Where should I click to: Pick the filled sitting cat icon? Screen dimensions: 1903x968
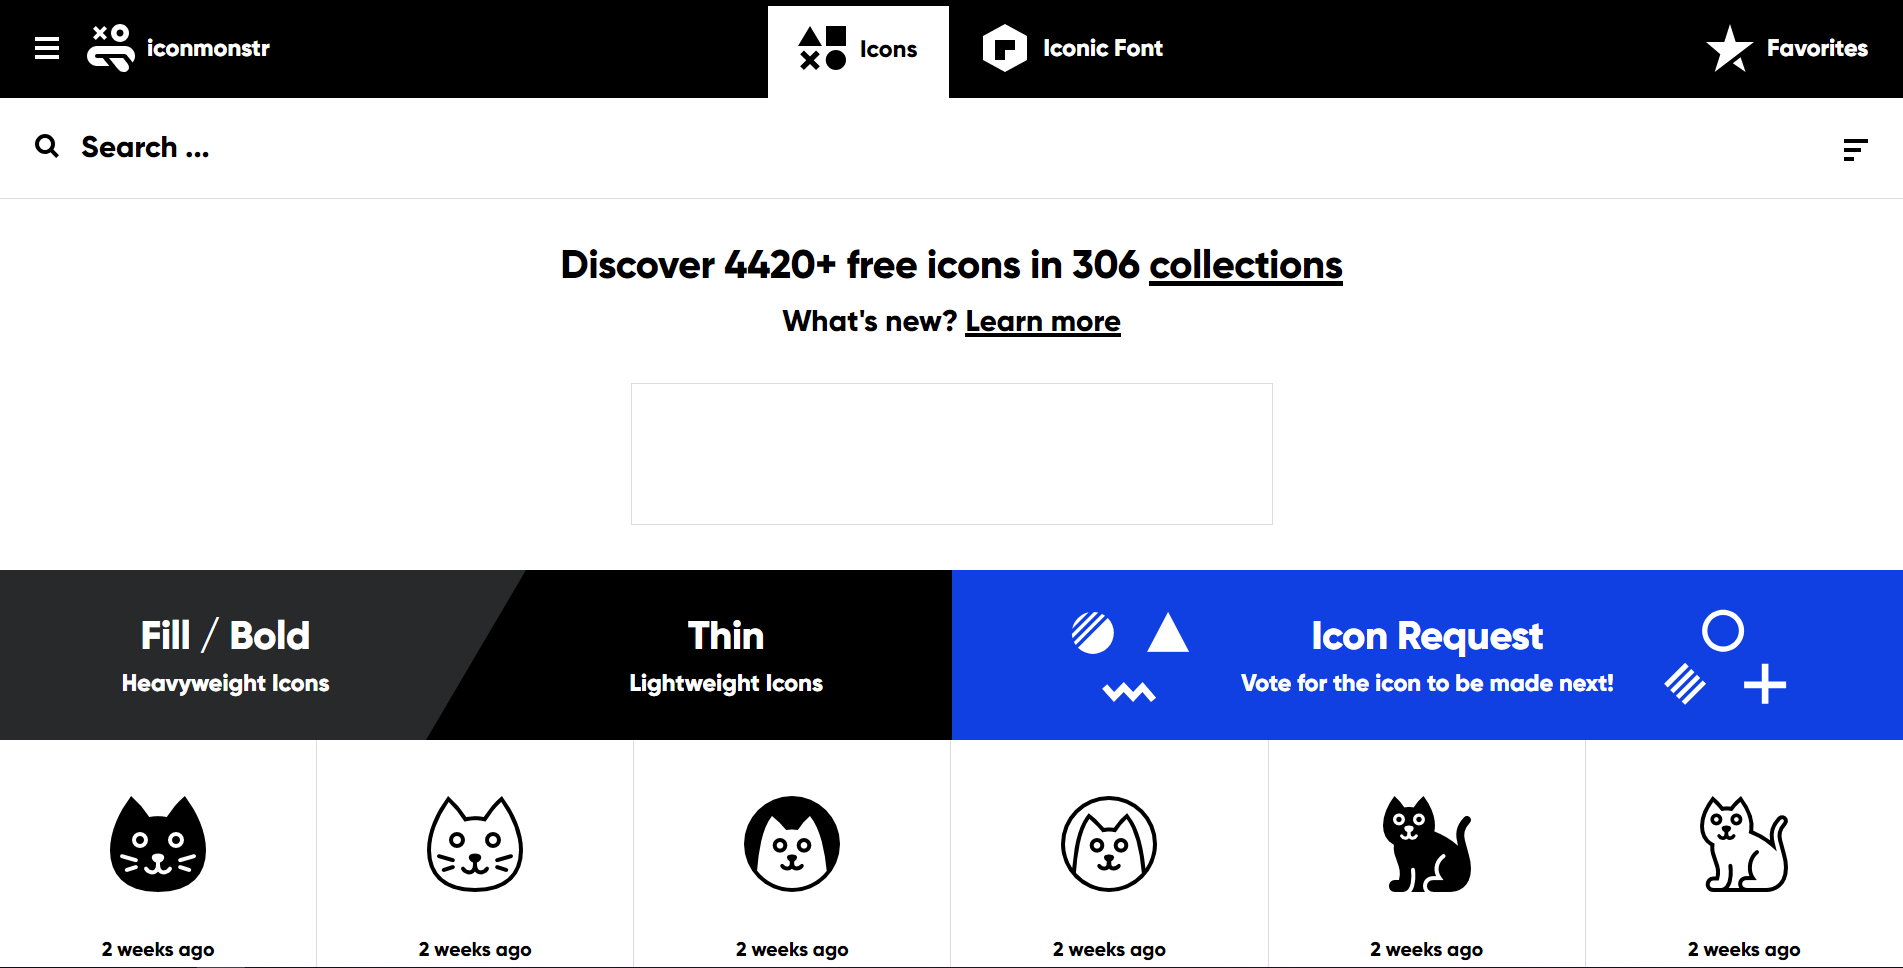(x=1427, y=844)
